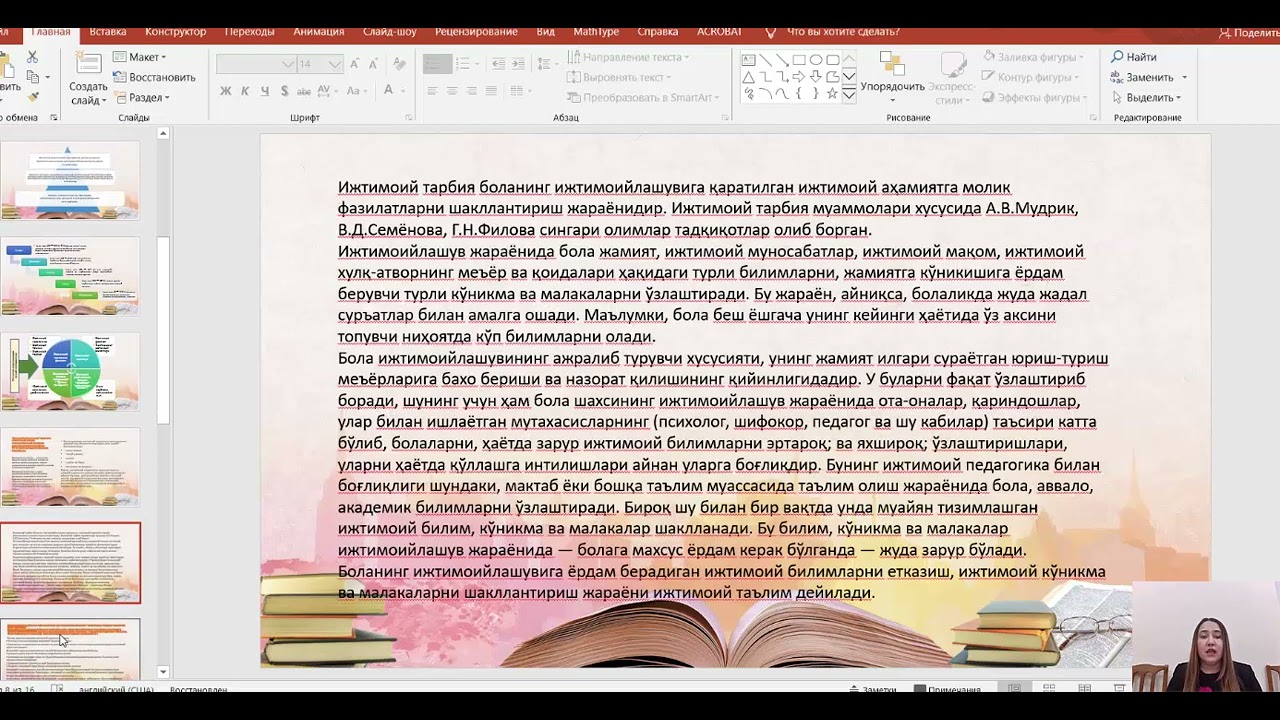Click Преобразовать в SmartArt button
1280x720 pixels.
click(643, 98)
